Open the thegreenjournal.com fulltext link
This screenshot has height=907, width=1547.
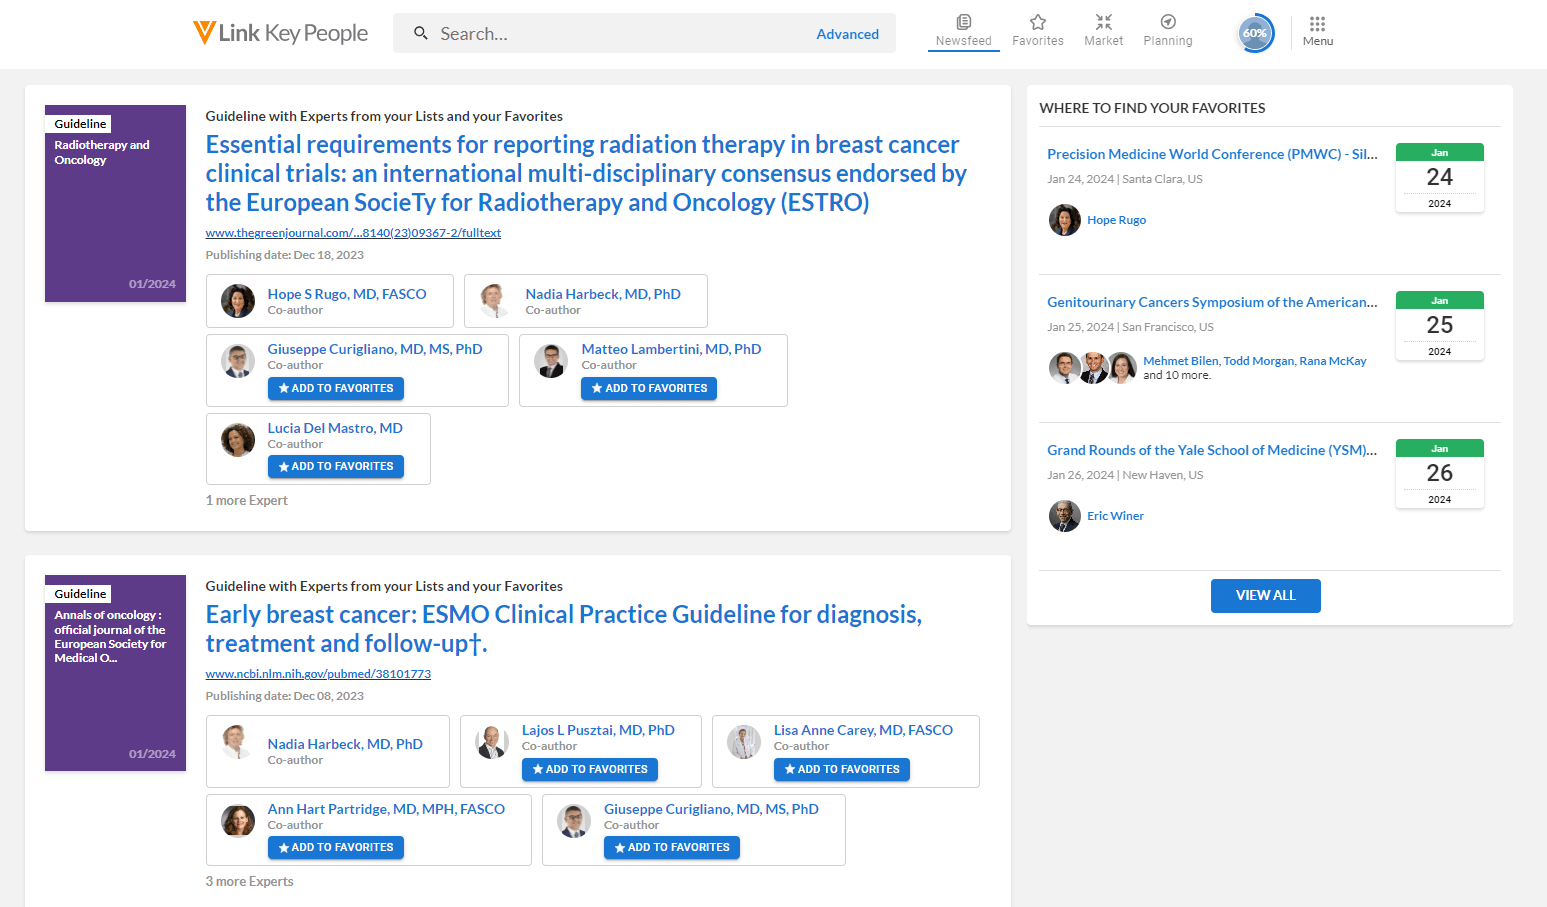[353, 233]
